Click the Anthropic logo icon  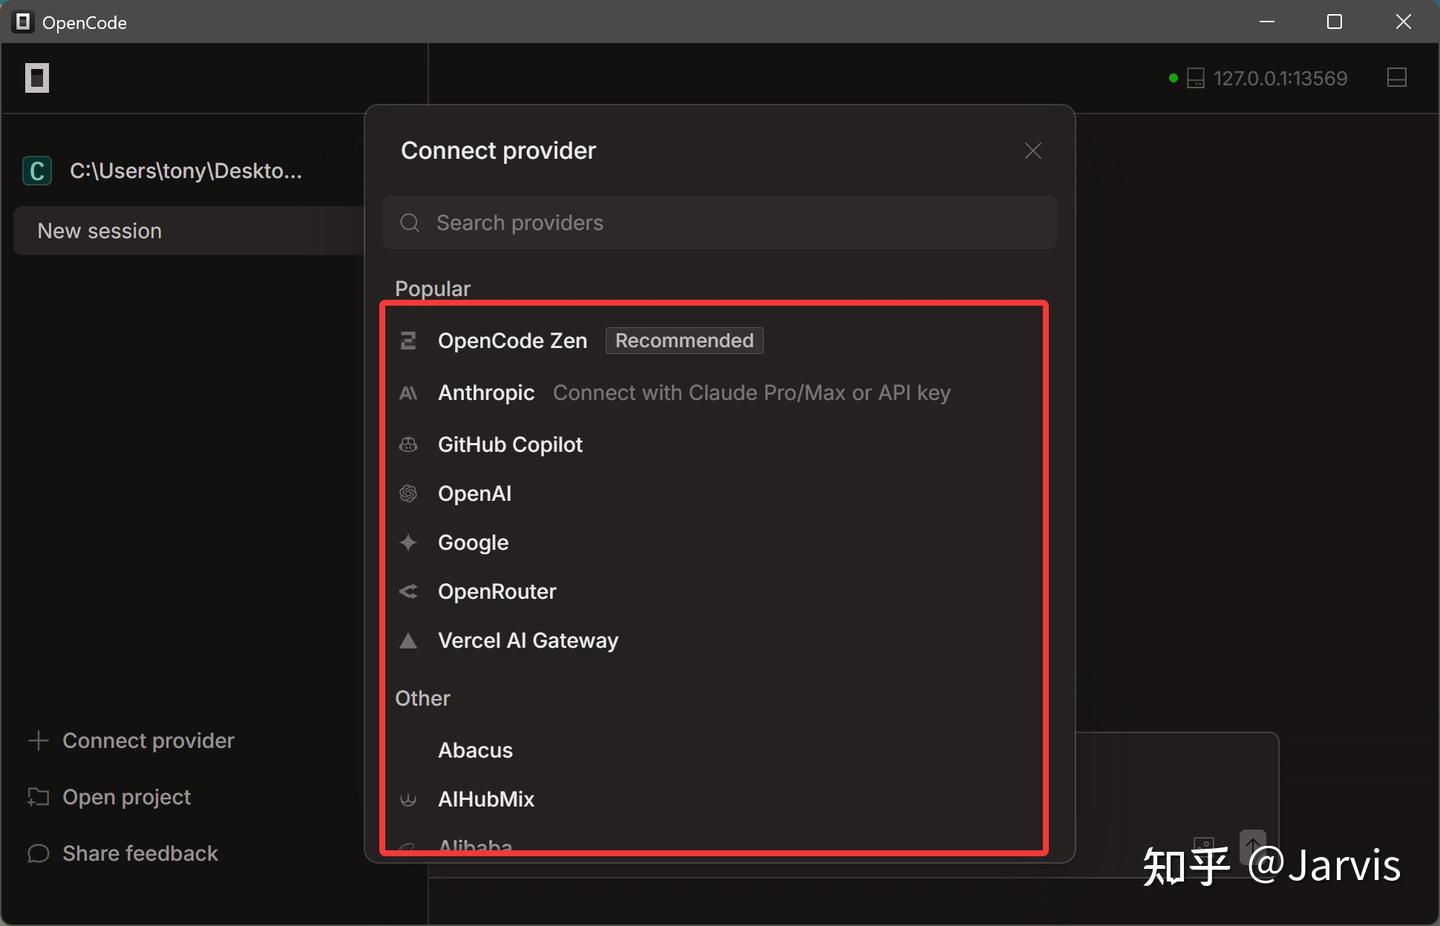[408, 393]
